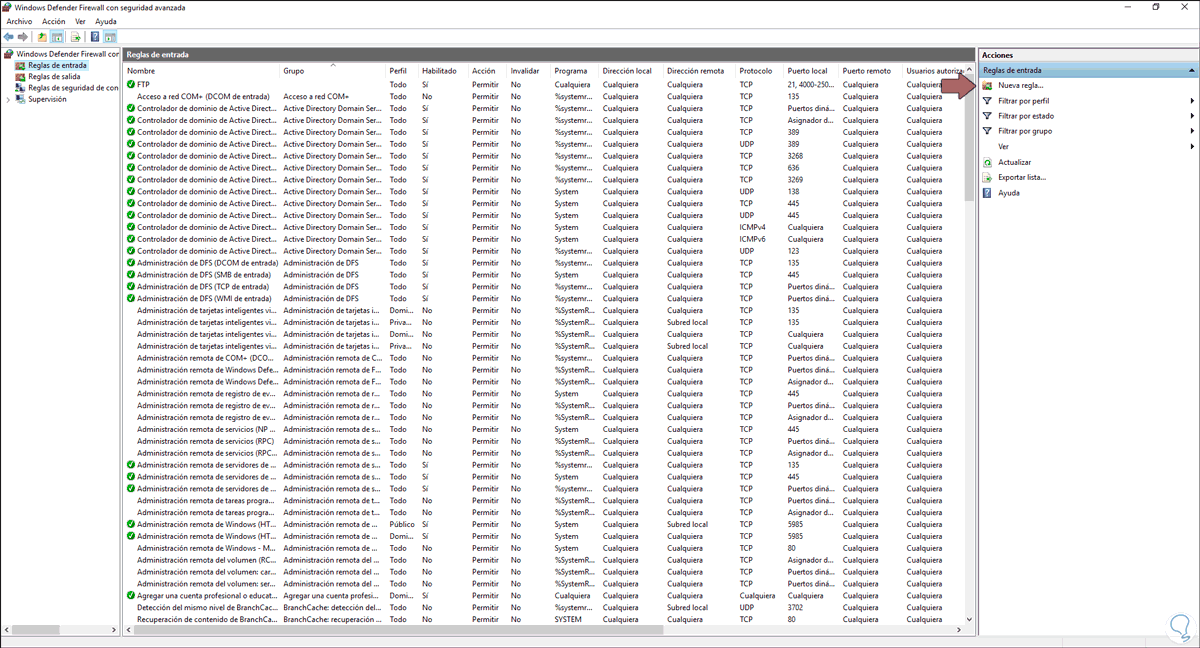The image size is (1200, 648).
Task: Click the 3268 local port cell
Action: tap(795, 156)
